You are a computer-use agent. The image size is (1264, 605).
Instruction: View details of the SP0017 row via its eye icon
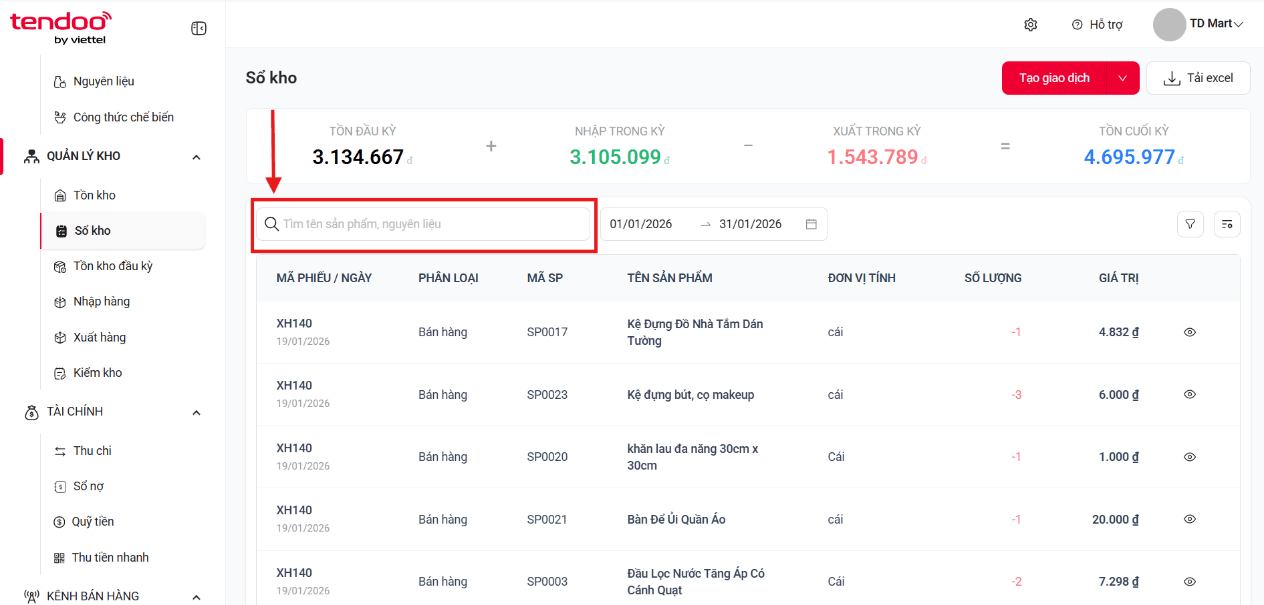click(1190, 332)
